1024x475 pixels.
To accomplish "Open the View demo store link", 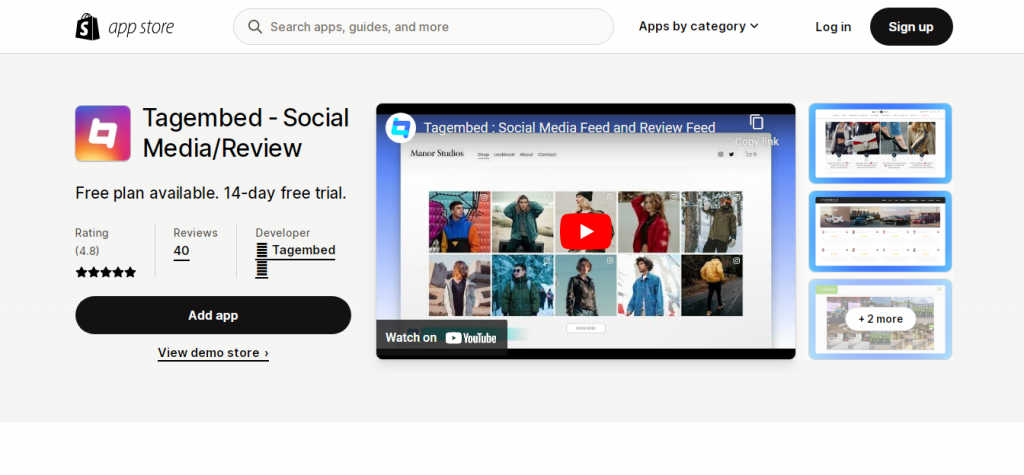I will tap(213, 353).
